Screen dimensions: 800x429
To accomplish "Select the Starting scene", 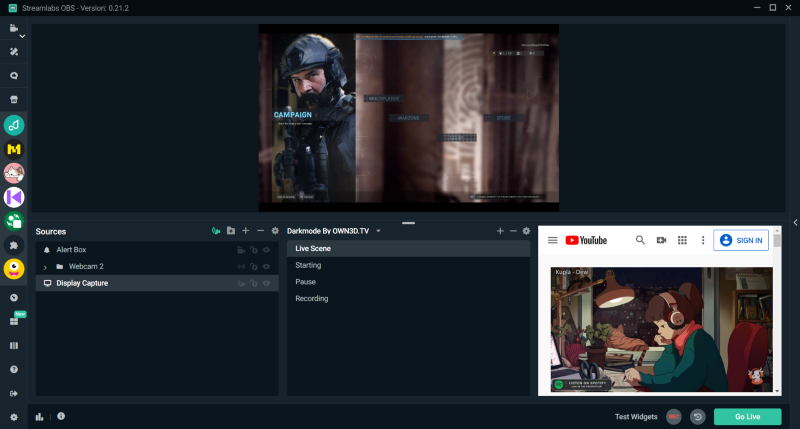I will point(408,265).
